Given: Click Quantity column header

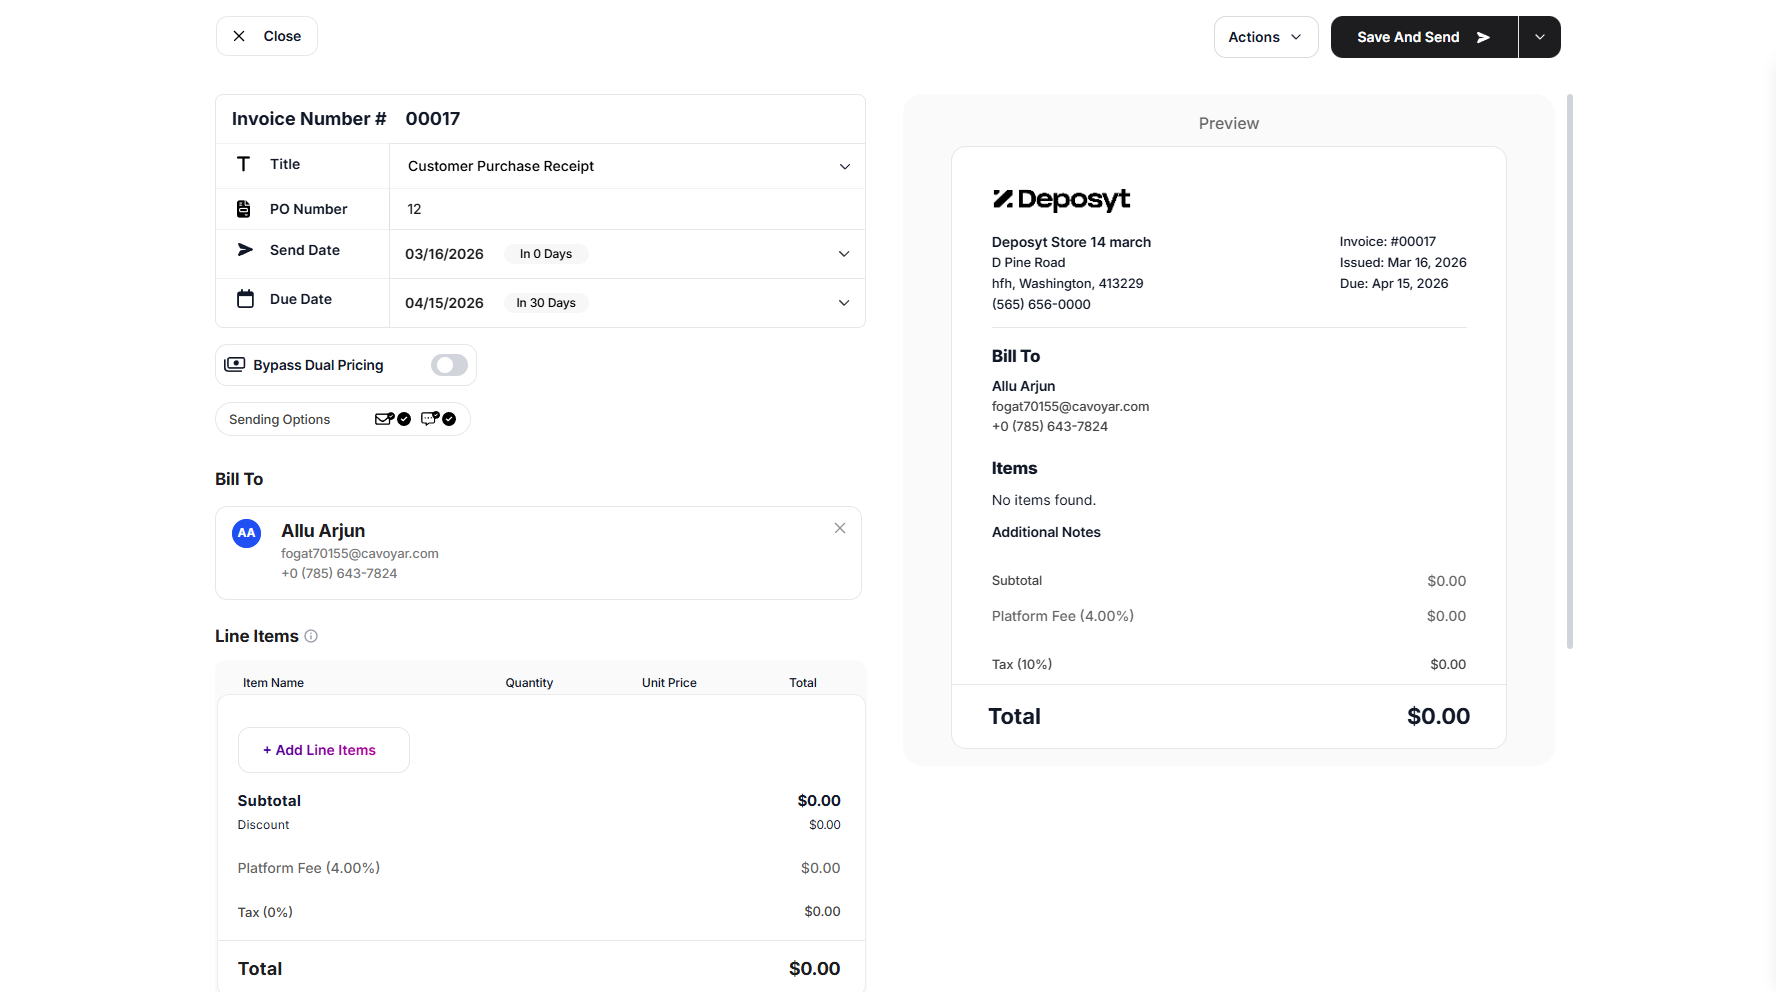Looking at the screenshot, I should [529, 683].
